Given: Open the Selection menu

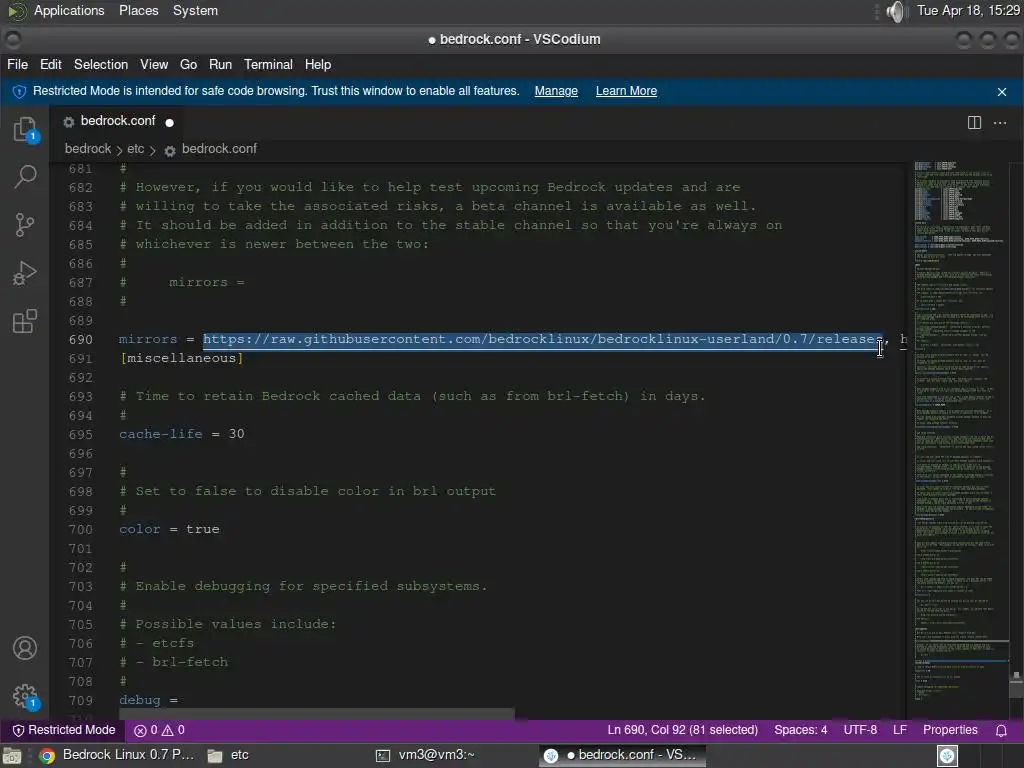Looking at the screenshot, I should point(101,65).
